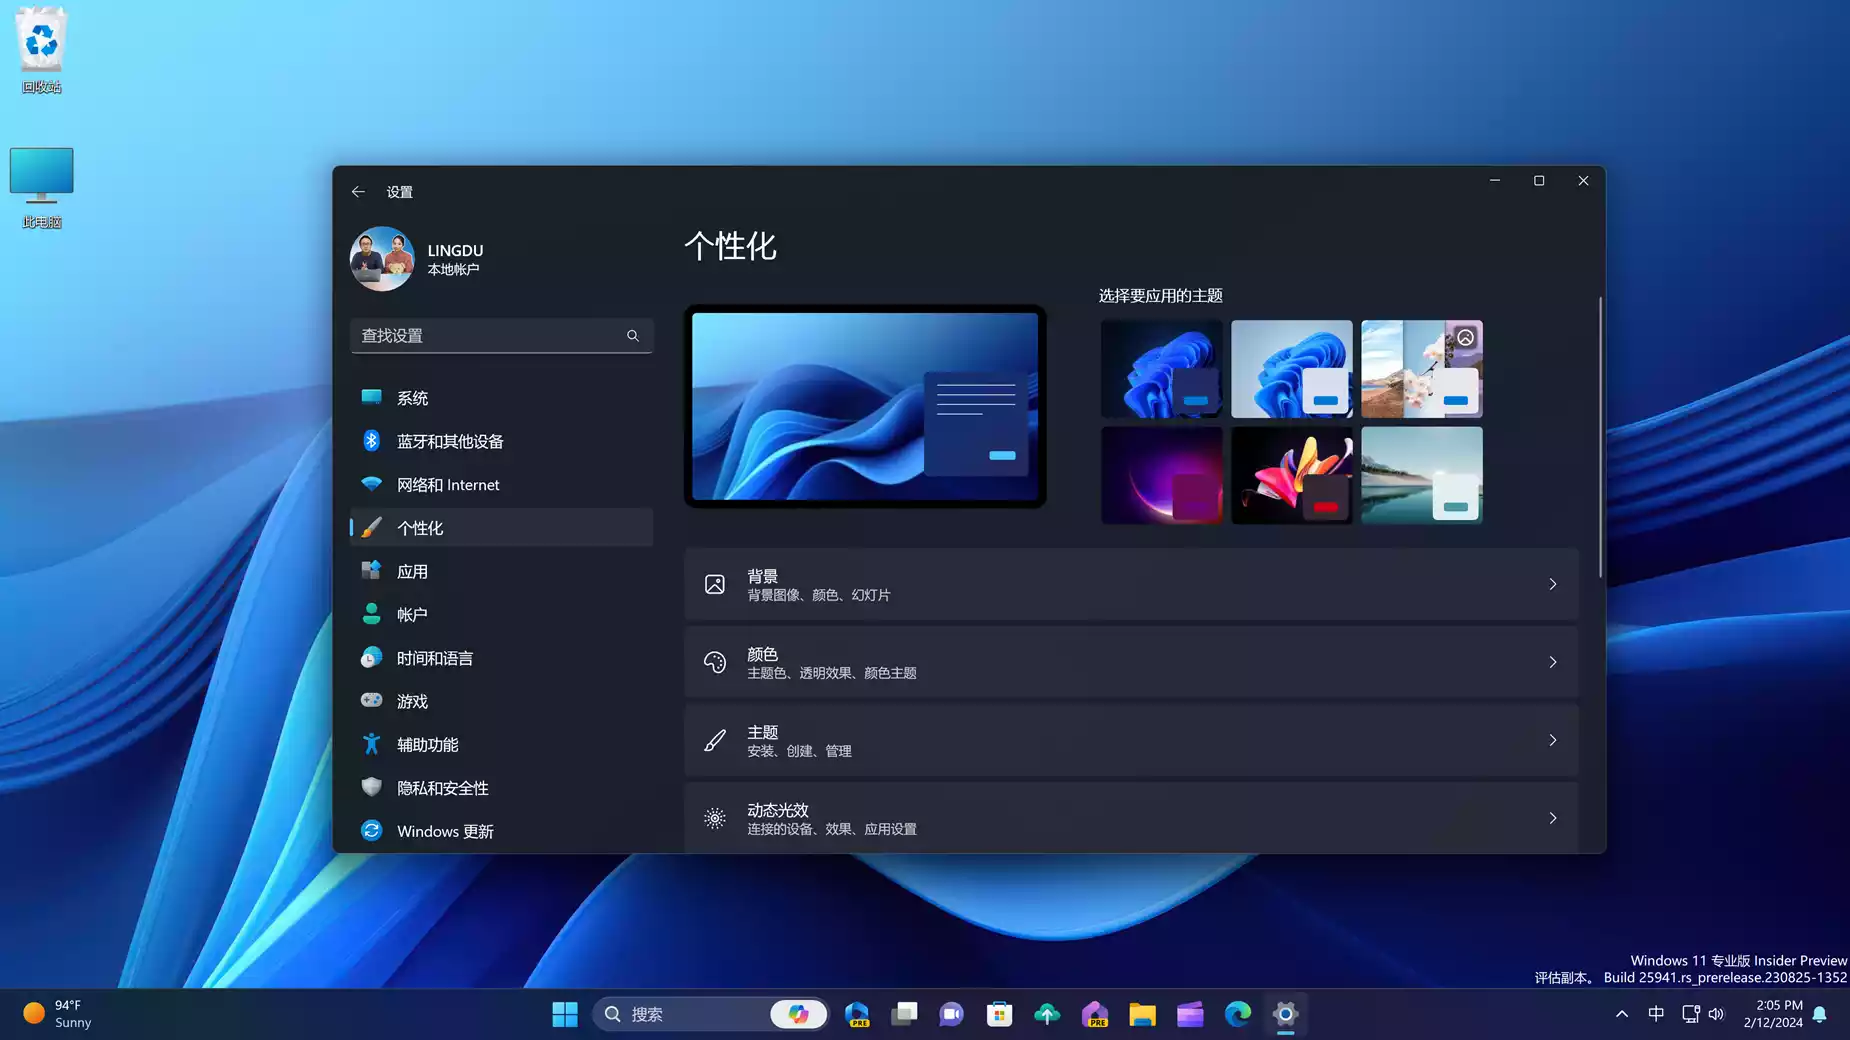Open Microsoft Edge from the taskbar
The width and height of the screenshot is (1850, 1040).
coord(1237,1014)
